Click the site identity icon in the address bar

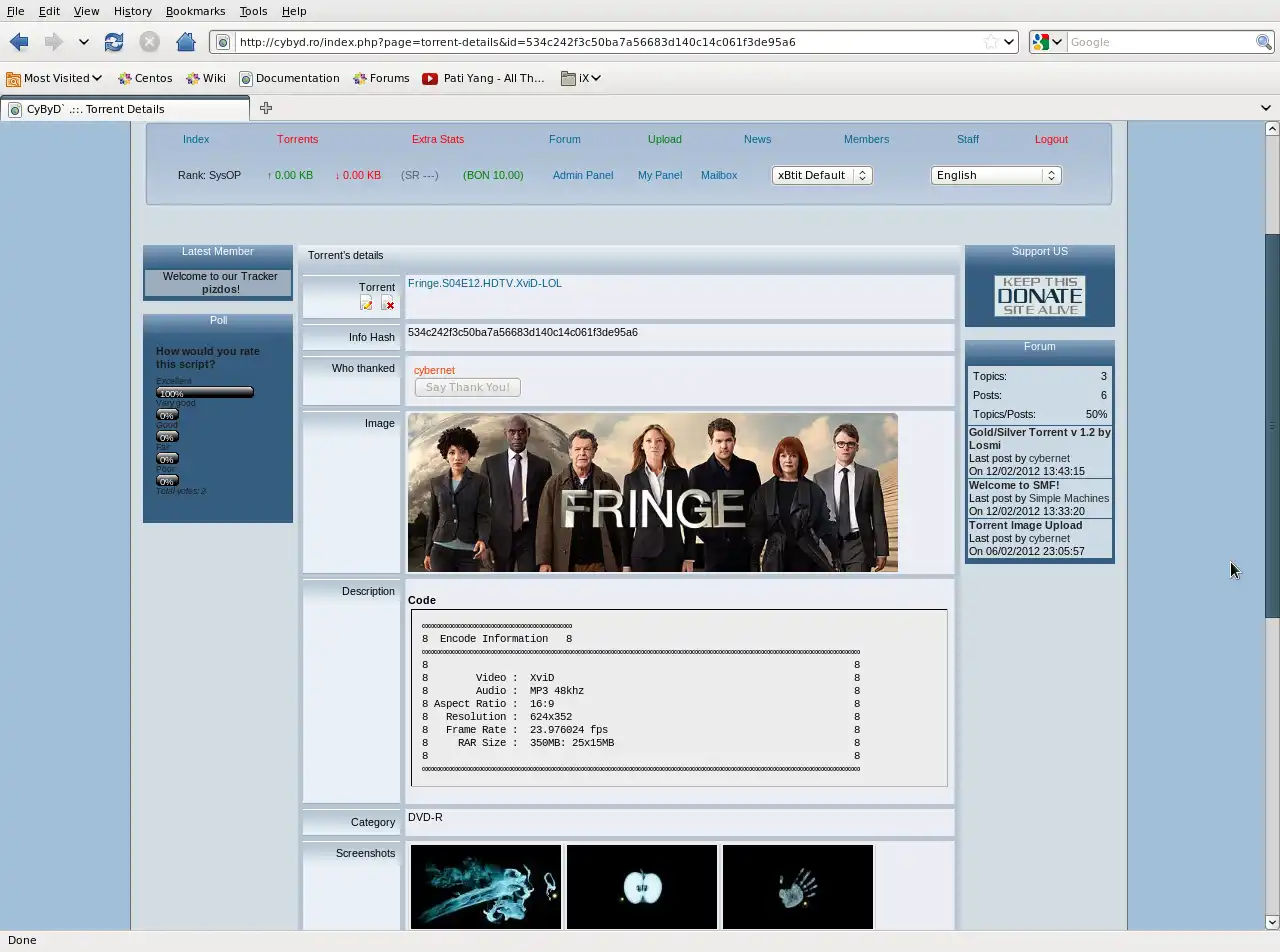[x=223, y=42]
